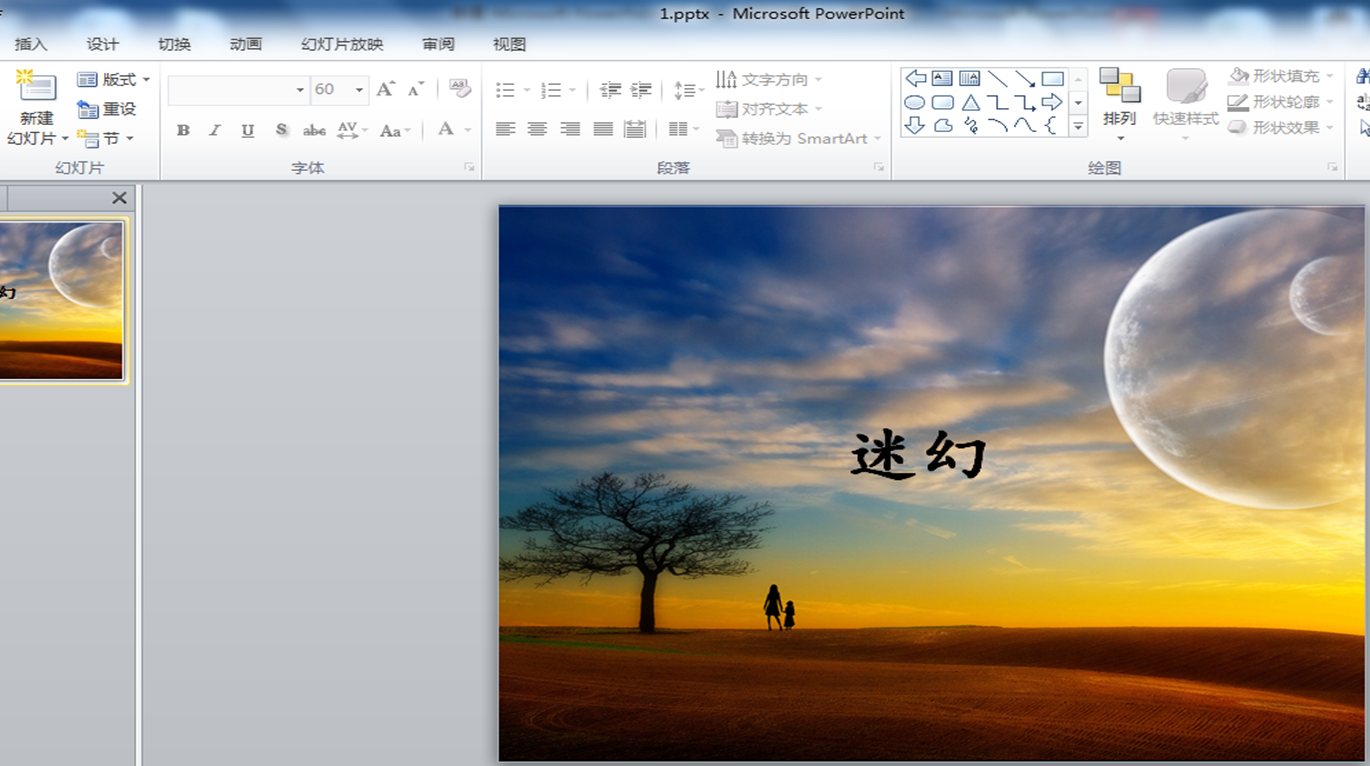
Task: Click the Reset (重设) button
Action: point(107,109)
